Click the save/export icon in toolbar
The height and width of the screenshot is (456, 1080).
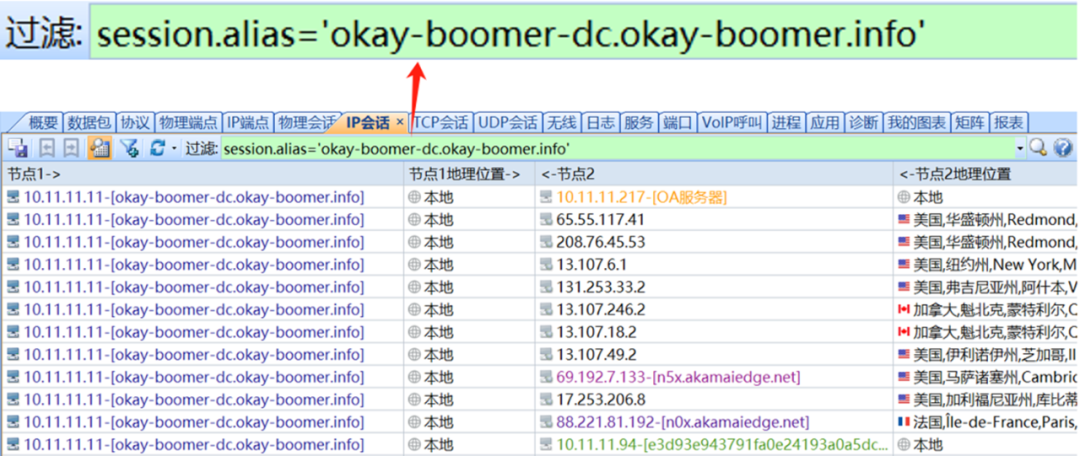pyautogui.click(x=17, y=148)
